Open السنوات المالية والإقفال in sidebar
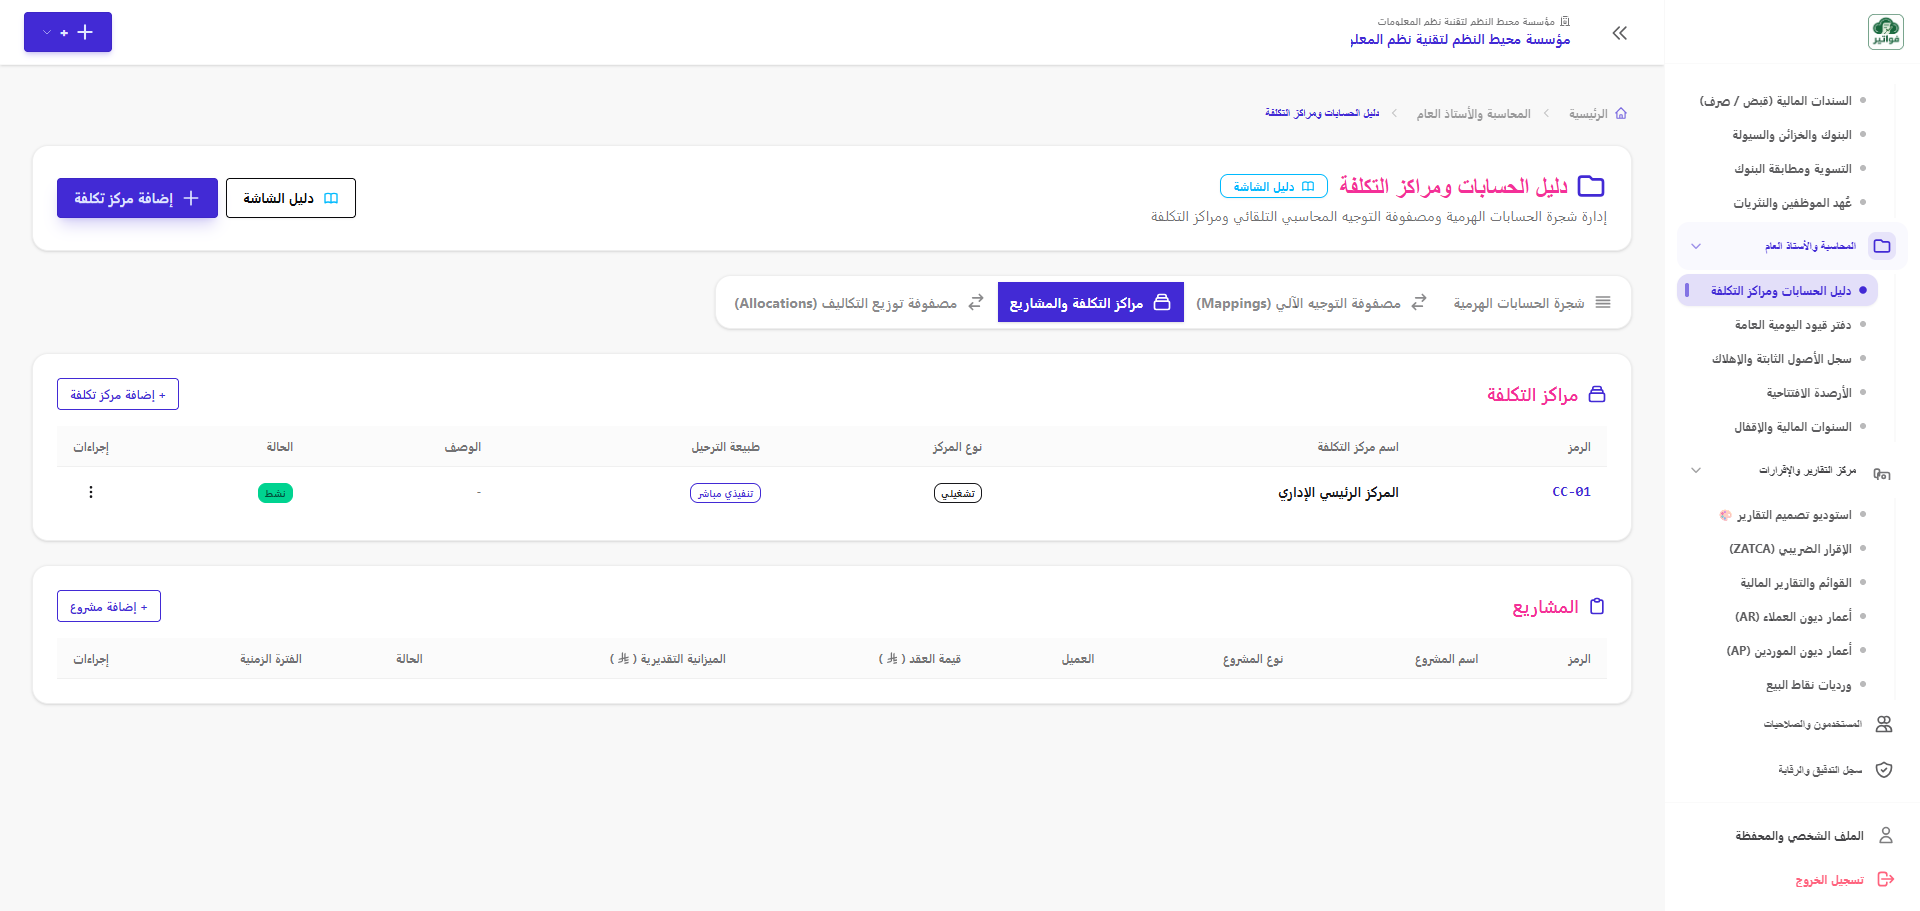Image resolution: width=1920 pixels, height=911 pixels. [1792, 427]
